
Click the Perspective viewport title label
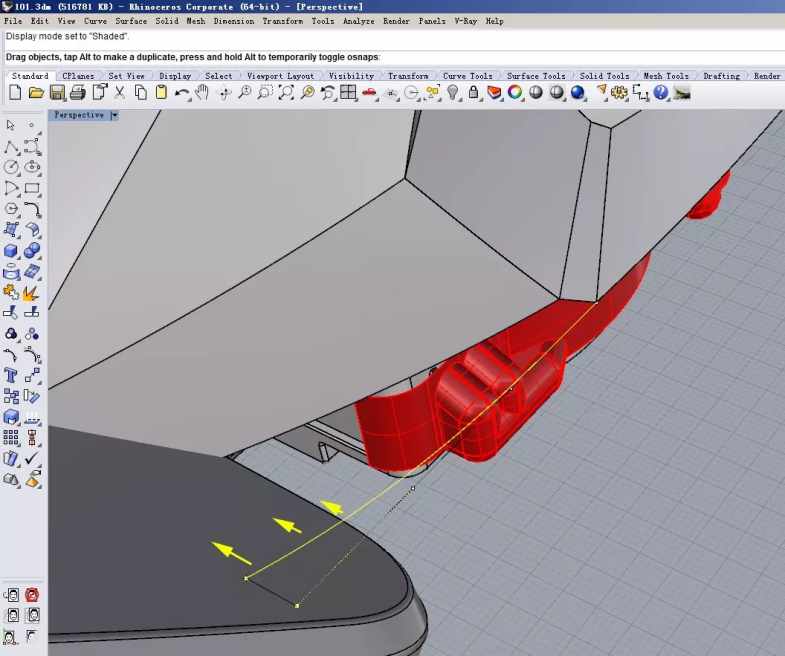point(79,115)
